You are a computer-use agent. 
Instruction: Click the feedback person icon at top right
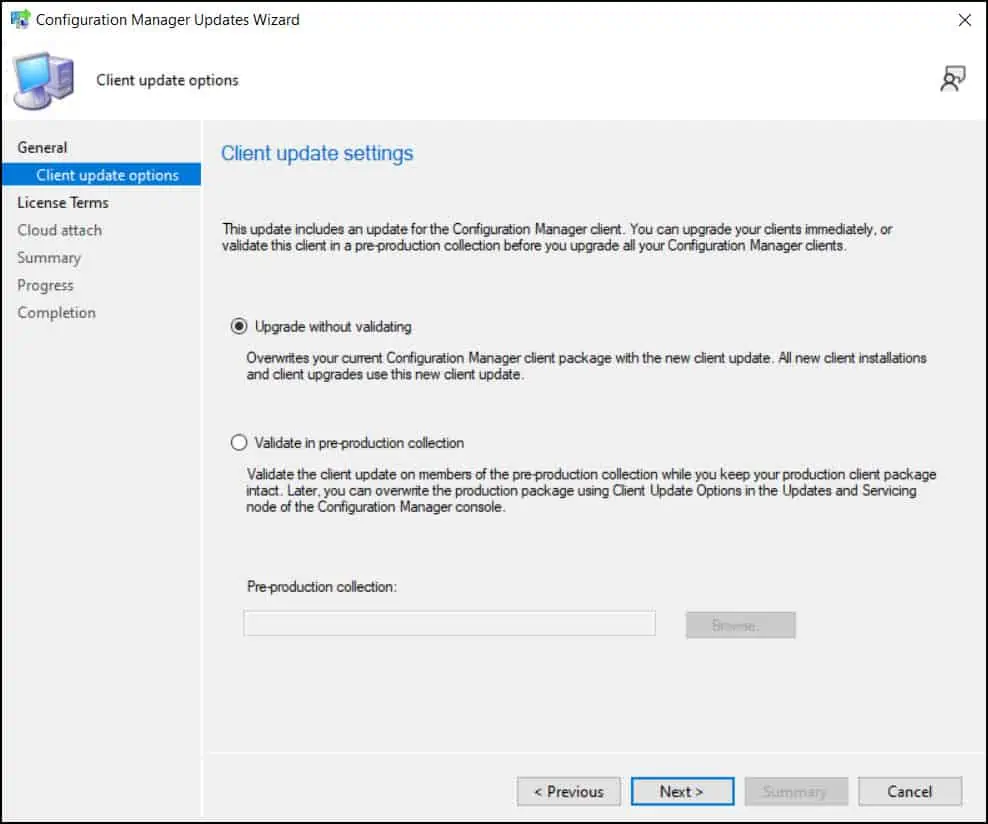click(952, 79)
